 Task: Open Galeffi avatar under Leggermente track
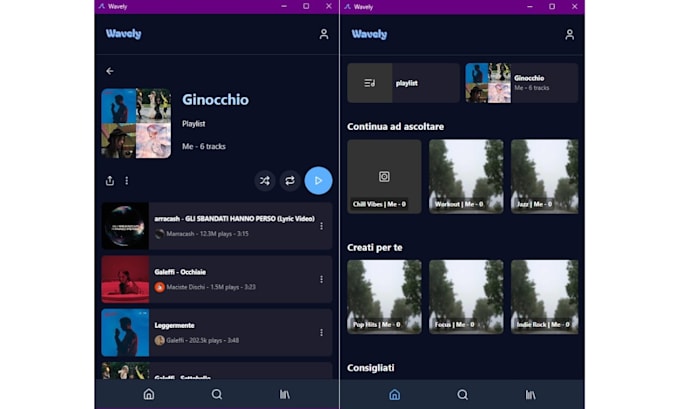pyautogui.click(x=160, y=340)
